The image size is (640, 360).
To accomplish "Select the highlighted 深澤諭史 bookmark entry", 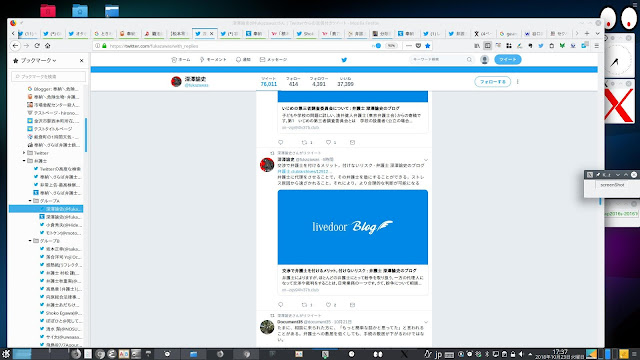I will pos(46,209).
